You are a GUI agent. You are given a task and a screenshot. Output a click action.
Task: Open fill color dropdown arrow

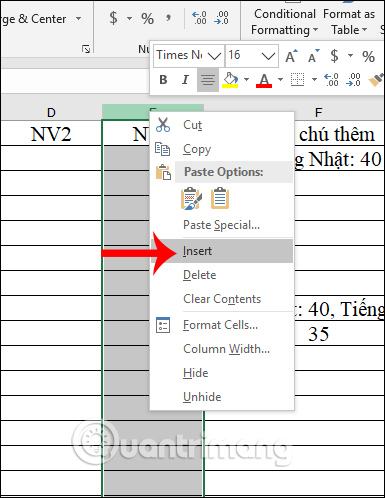click(246, 80)
